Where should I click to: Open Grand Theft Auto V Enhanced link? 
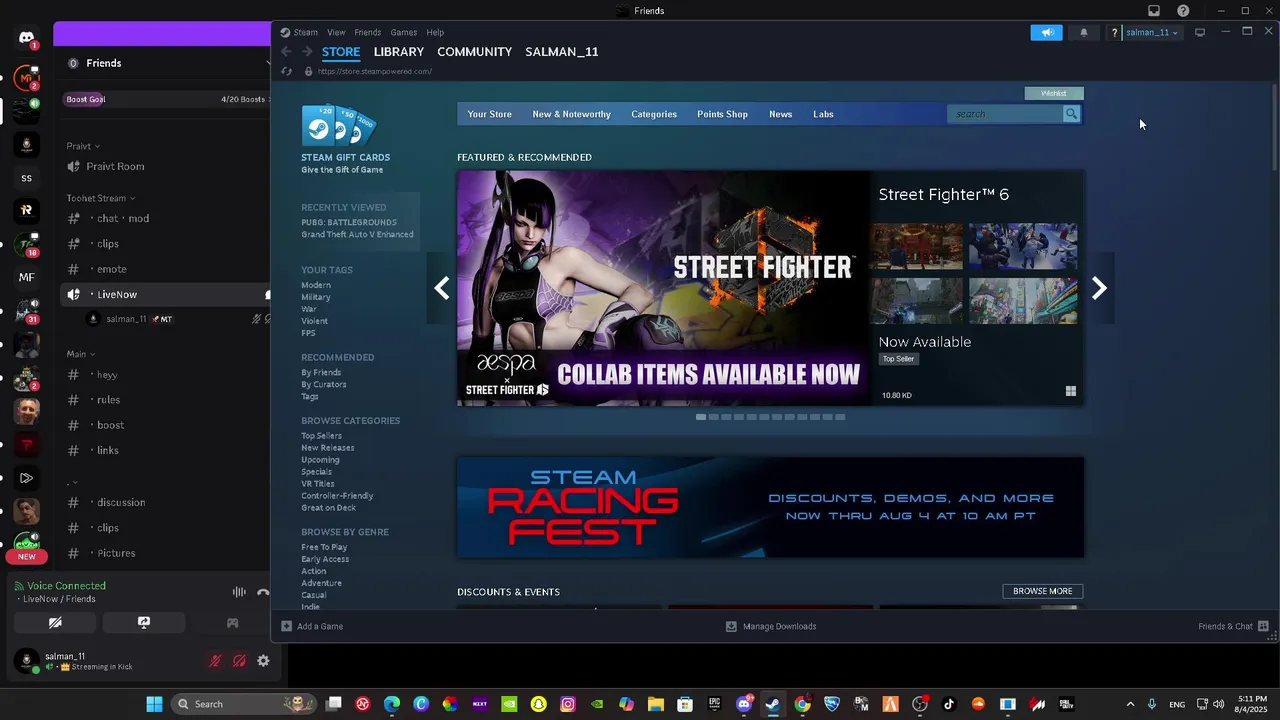(357, 234)
